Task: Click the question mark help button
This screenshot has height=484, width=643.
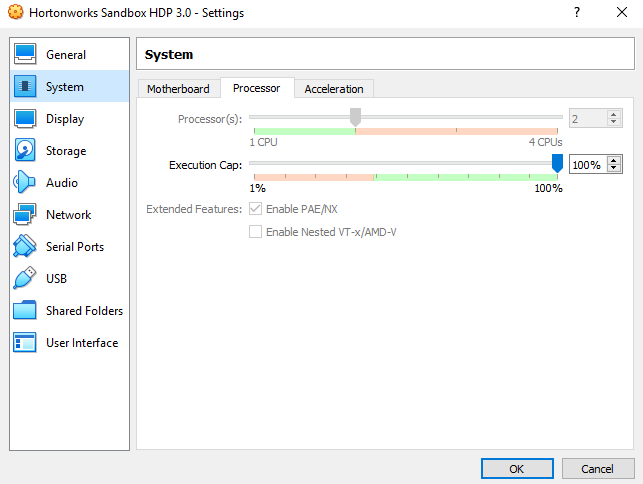Action: tap(577, 12)
